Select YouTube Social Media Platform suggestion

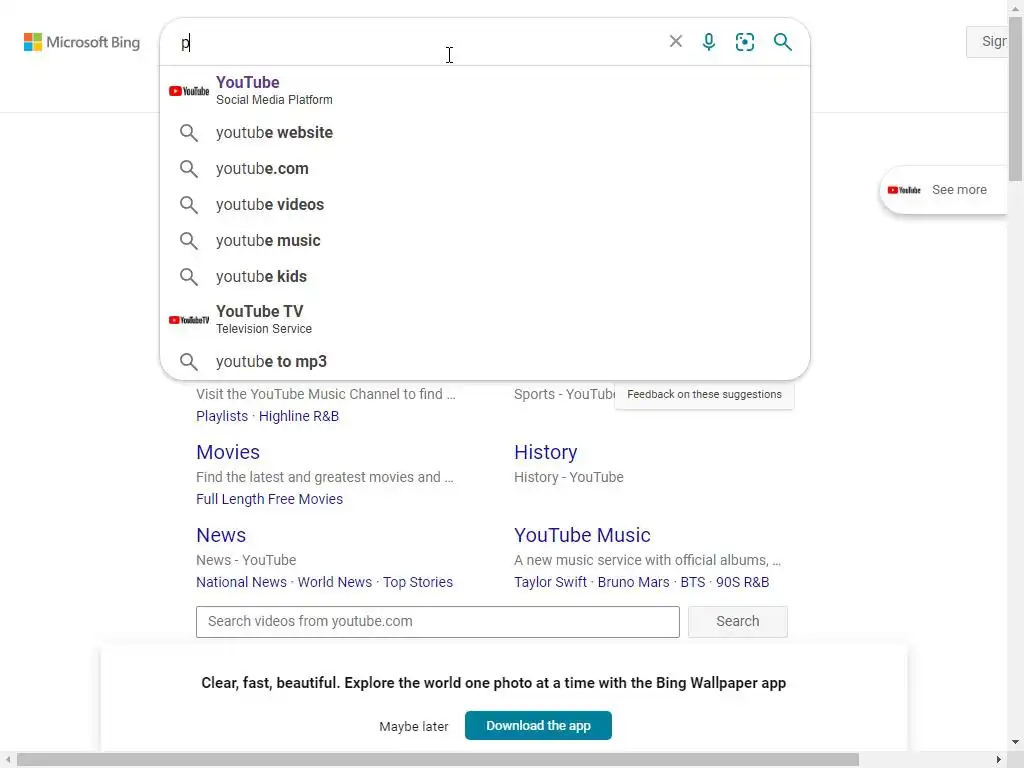[x=485, y=90]
